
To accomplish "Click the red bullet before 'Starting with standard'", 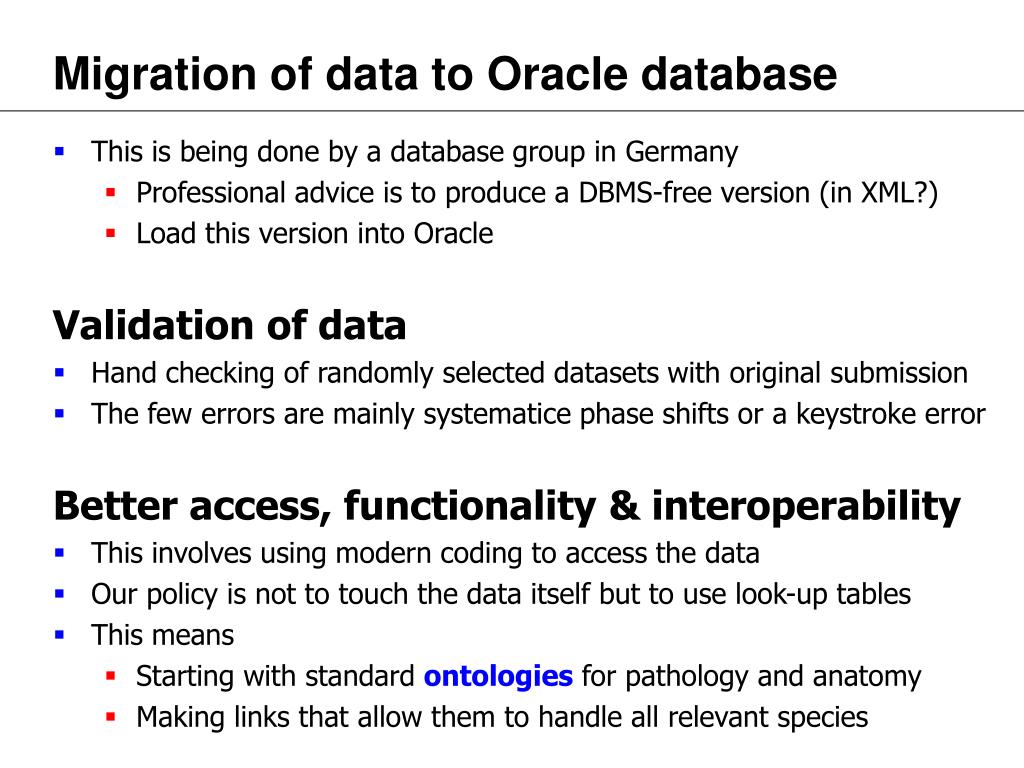I will 110,676.
